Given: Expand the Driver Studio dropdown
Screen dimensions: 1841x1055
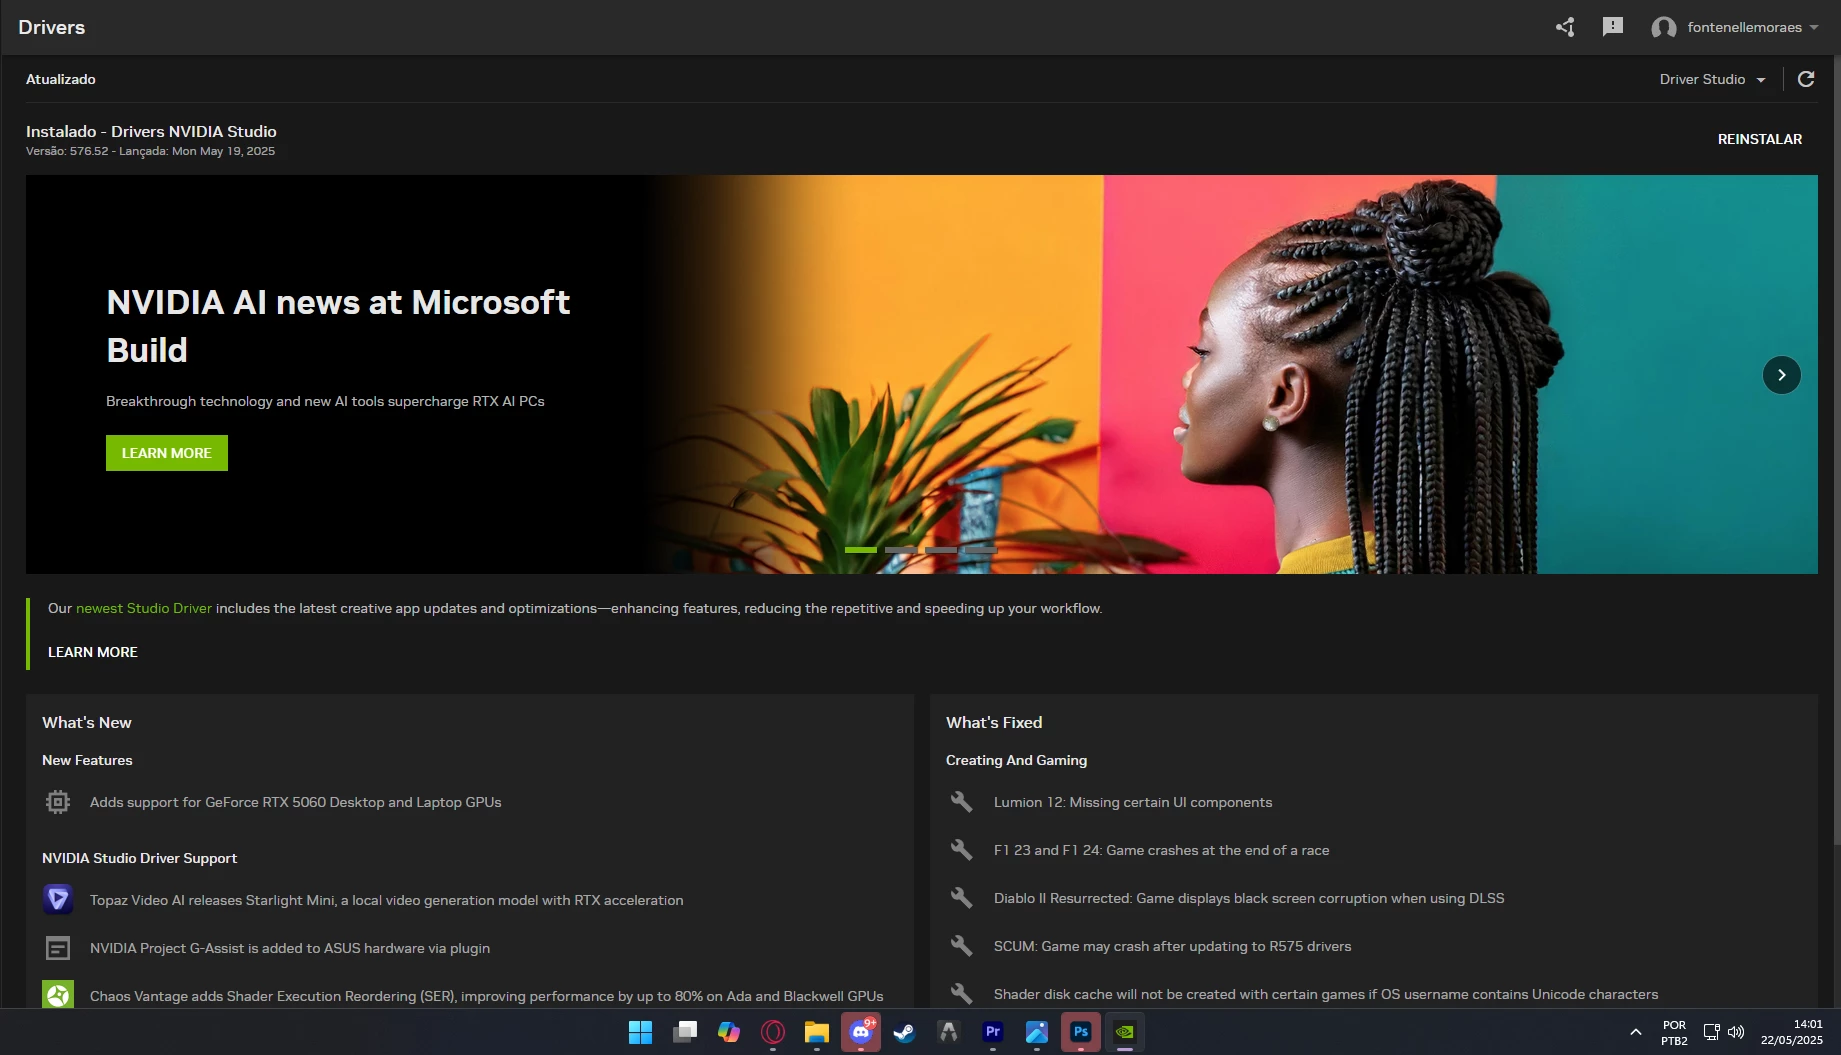Looking at the screenshot, I should (x=1713, y=79).
